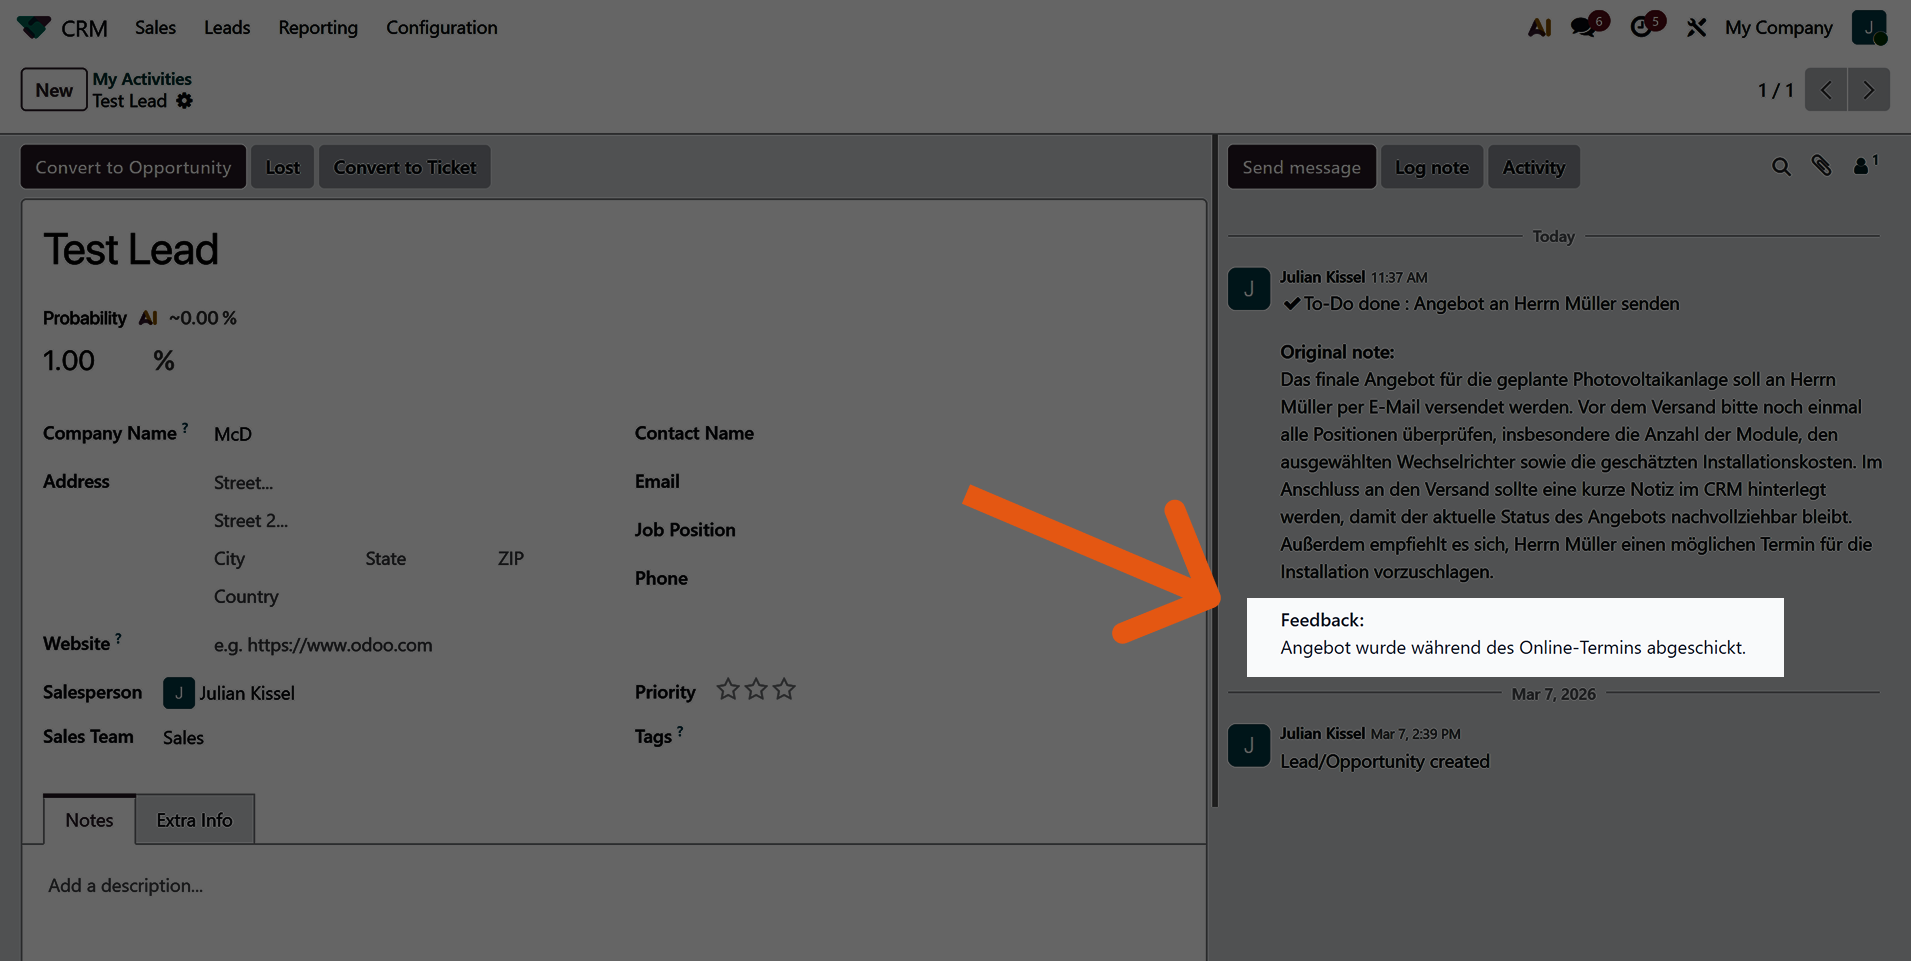Click Convert to Opportunity button
Image resolution: width=1911 pixels, height=961 pixels.
[133, 167]
